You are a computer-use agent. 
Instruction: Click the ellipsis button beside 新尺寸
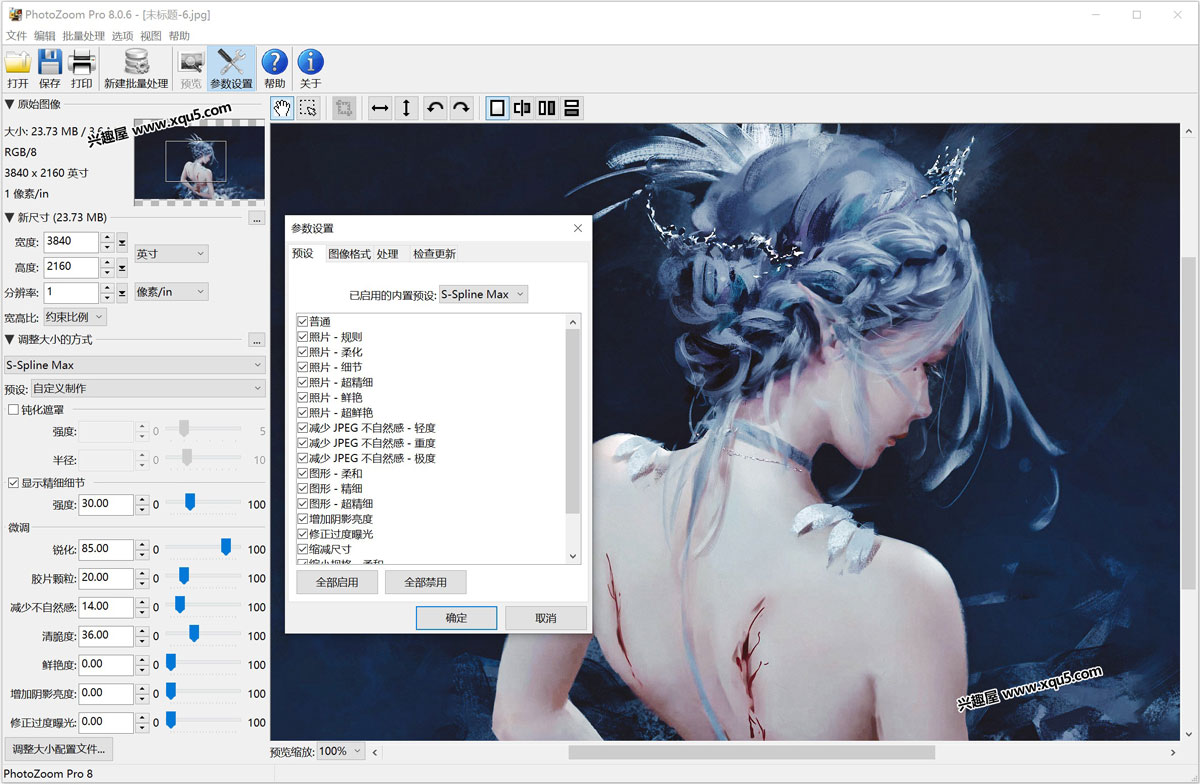[x=257, y=217]
